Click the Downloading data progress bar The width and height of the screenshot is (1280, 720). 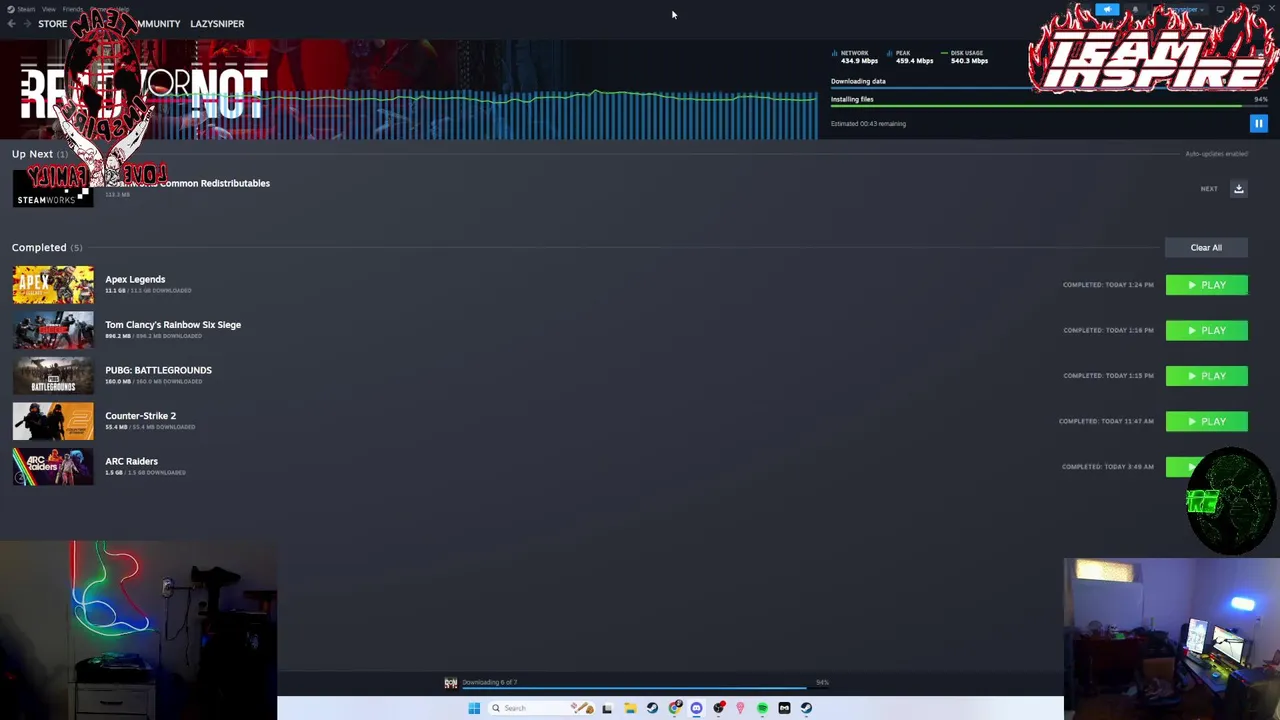pyautogui.click(x=1049, y=88)
